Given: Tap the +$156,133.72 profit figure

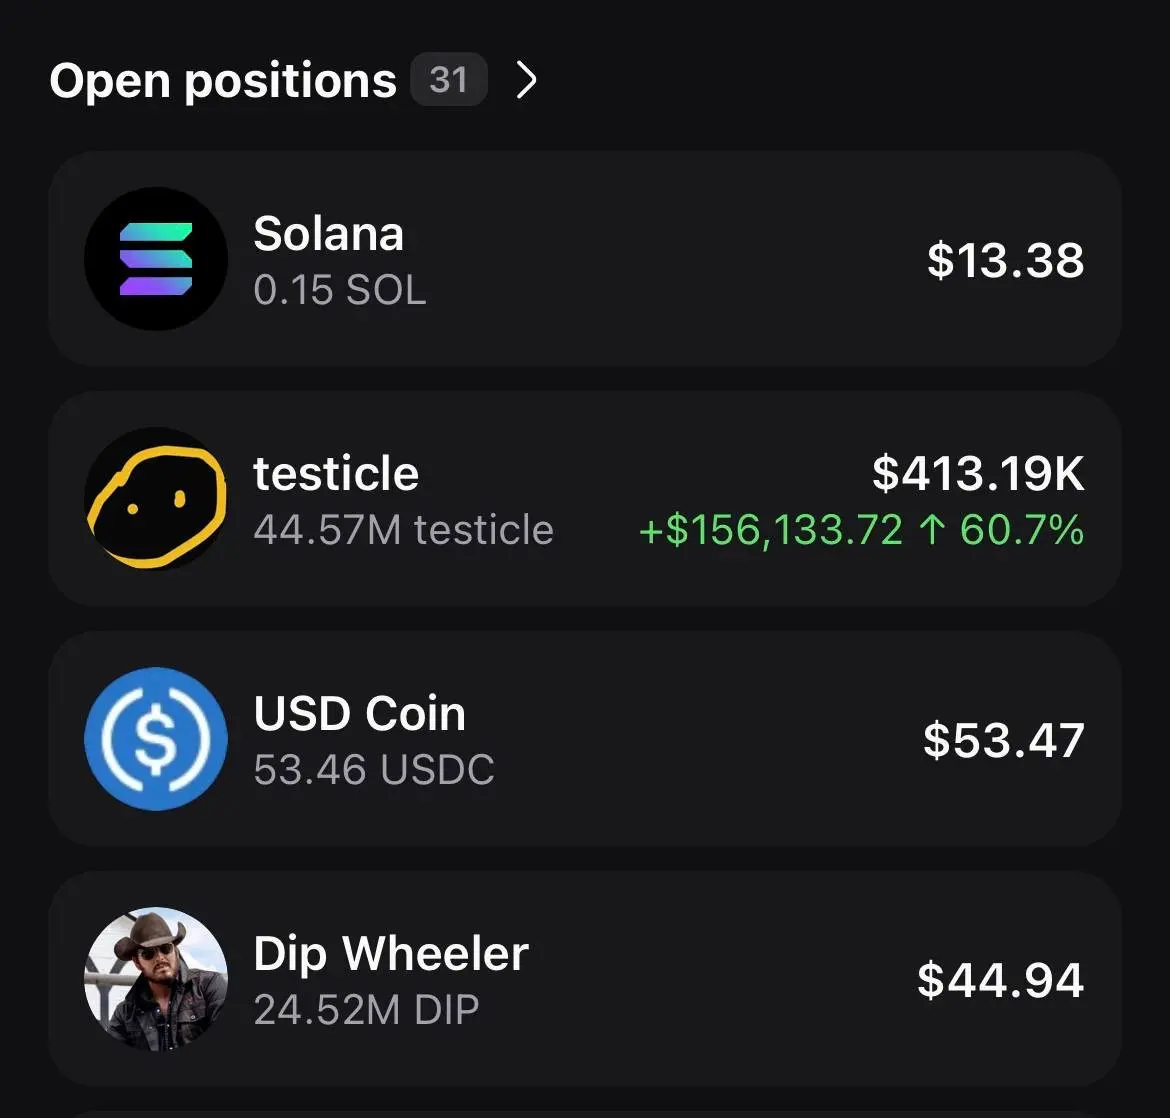Looking at the screenshot, I should (x=771, y=530).
